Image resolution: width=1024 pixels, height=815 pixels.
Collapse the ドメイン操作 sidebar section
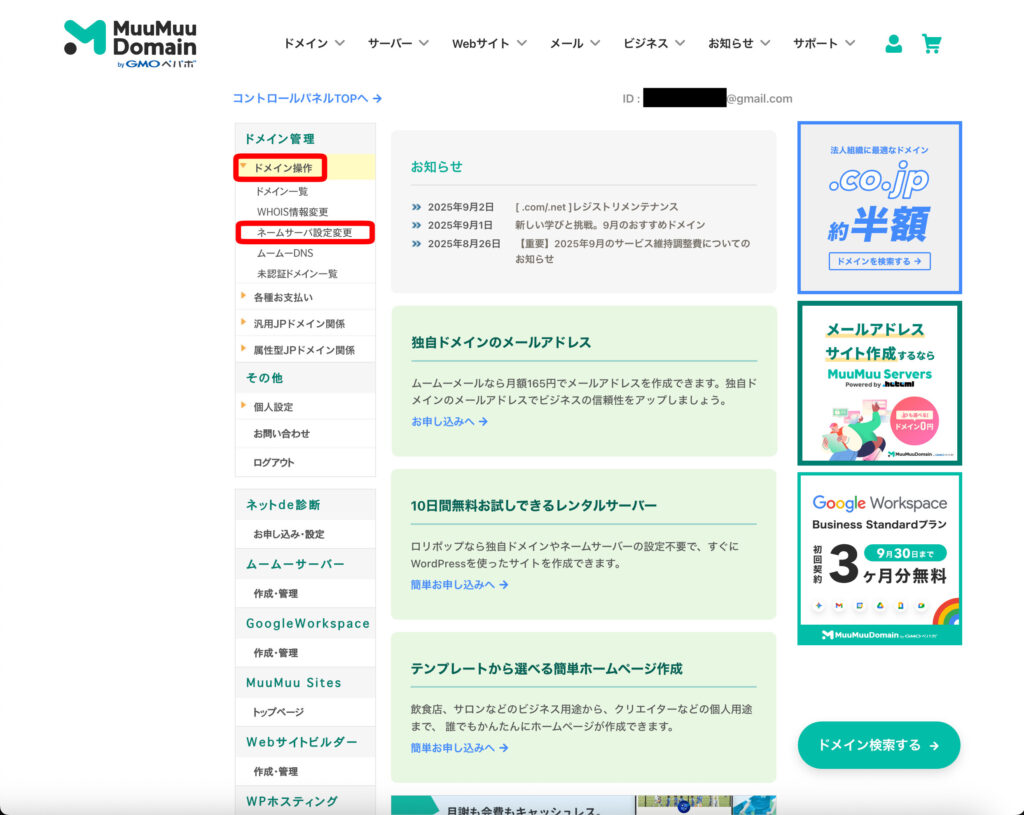point(281,168)
